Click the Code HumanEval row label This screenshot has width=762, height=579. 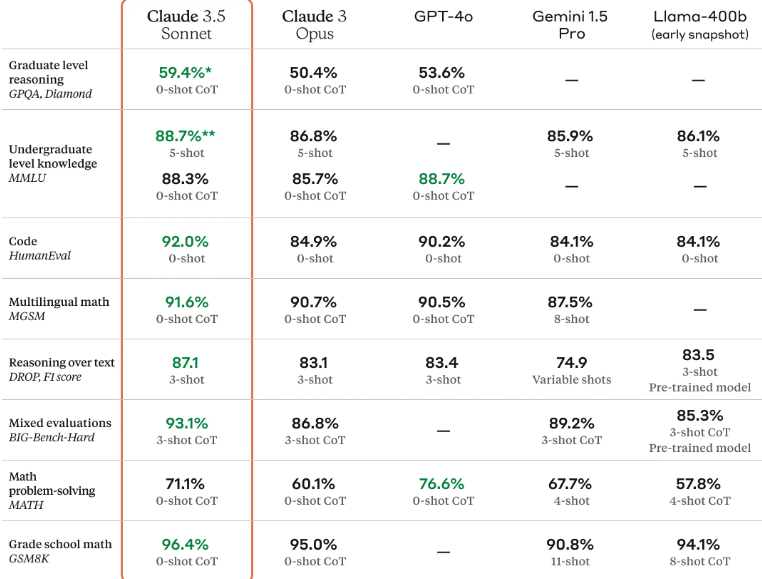coord(40,248)
